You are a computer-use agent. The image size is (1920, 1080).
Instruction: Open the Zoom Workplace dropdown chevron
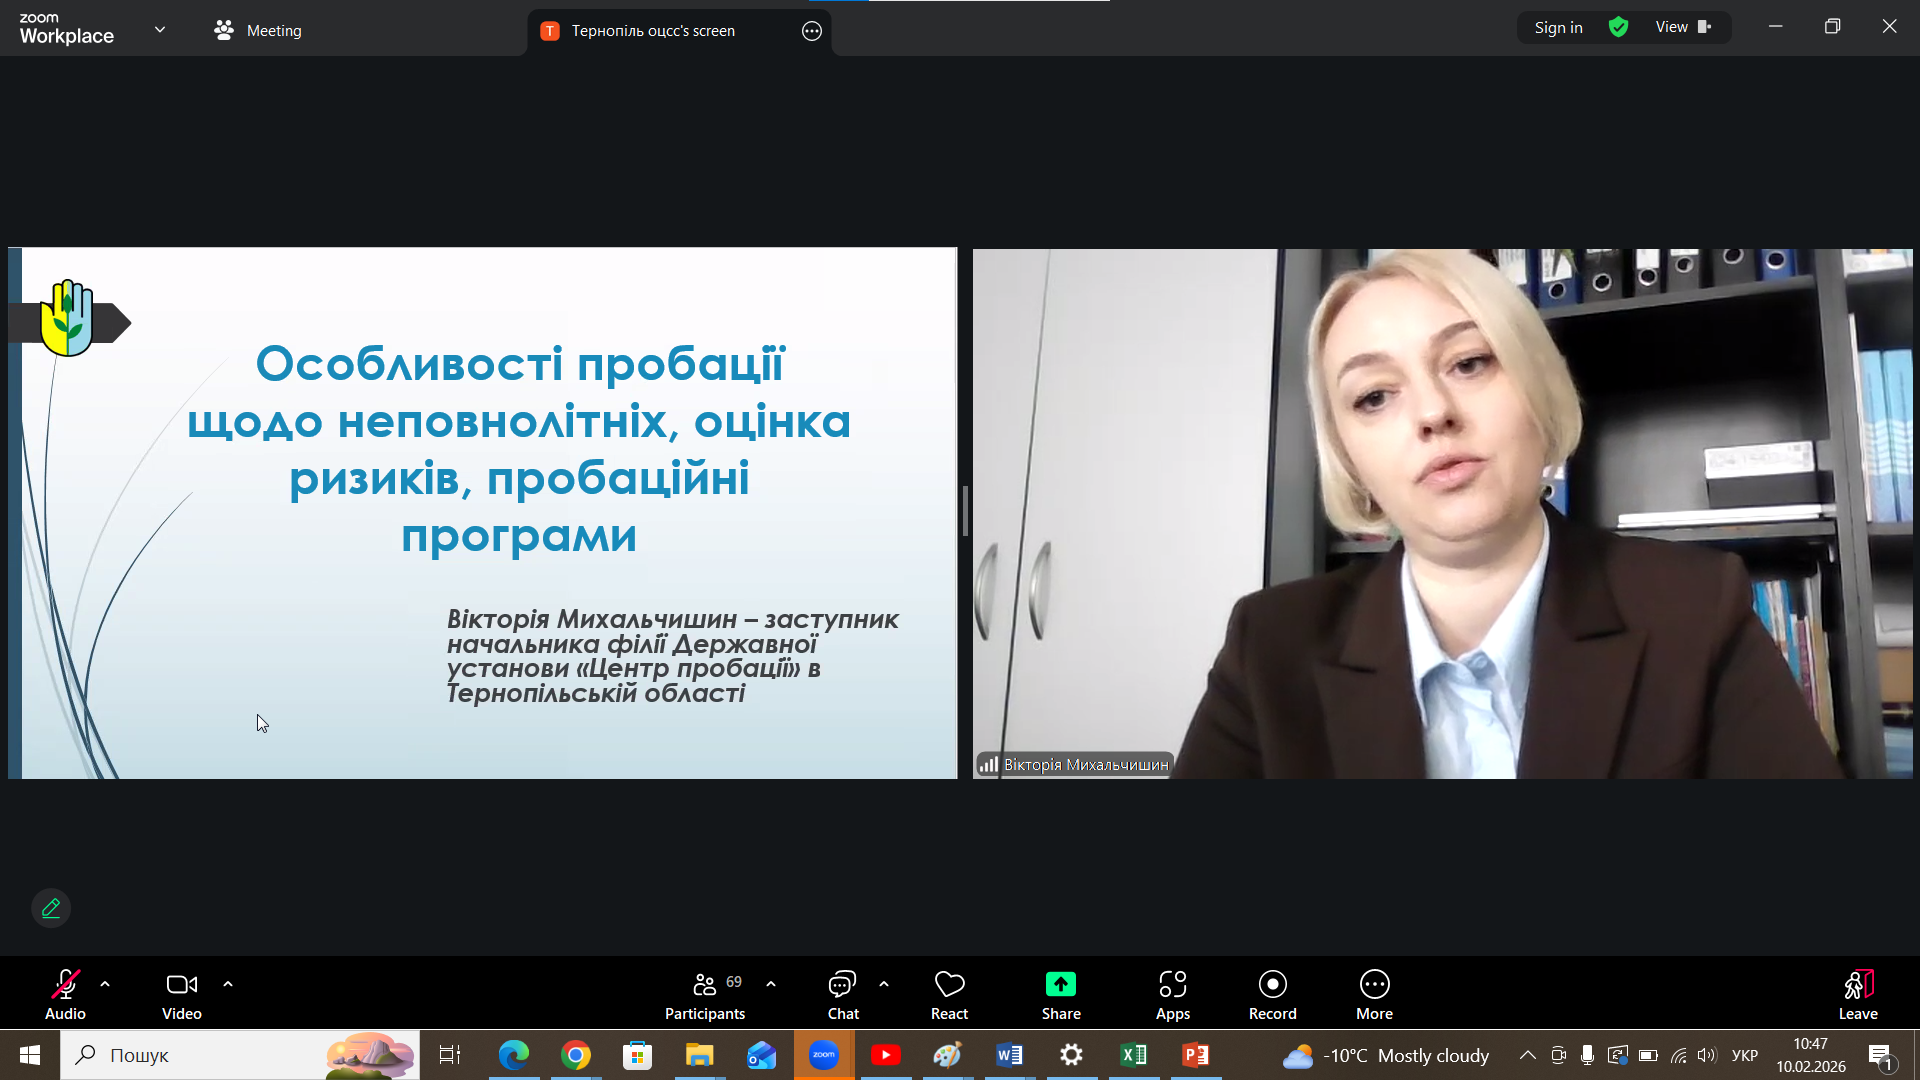click(x=160, y=30)
